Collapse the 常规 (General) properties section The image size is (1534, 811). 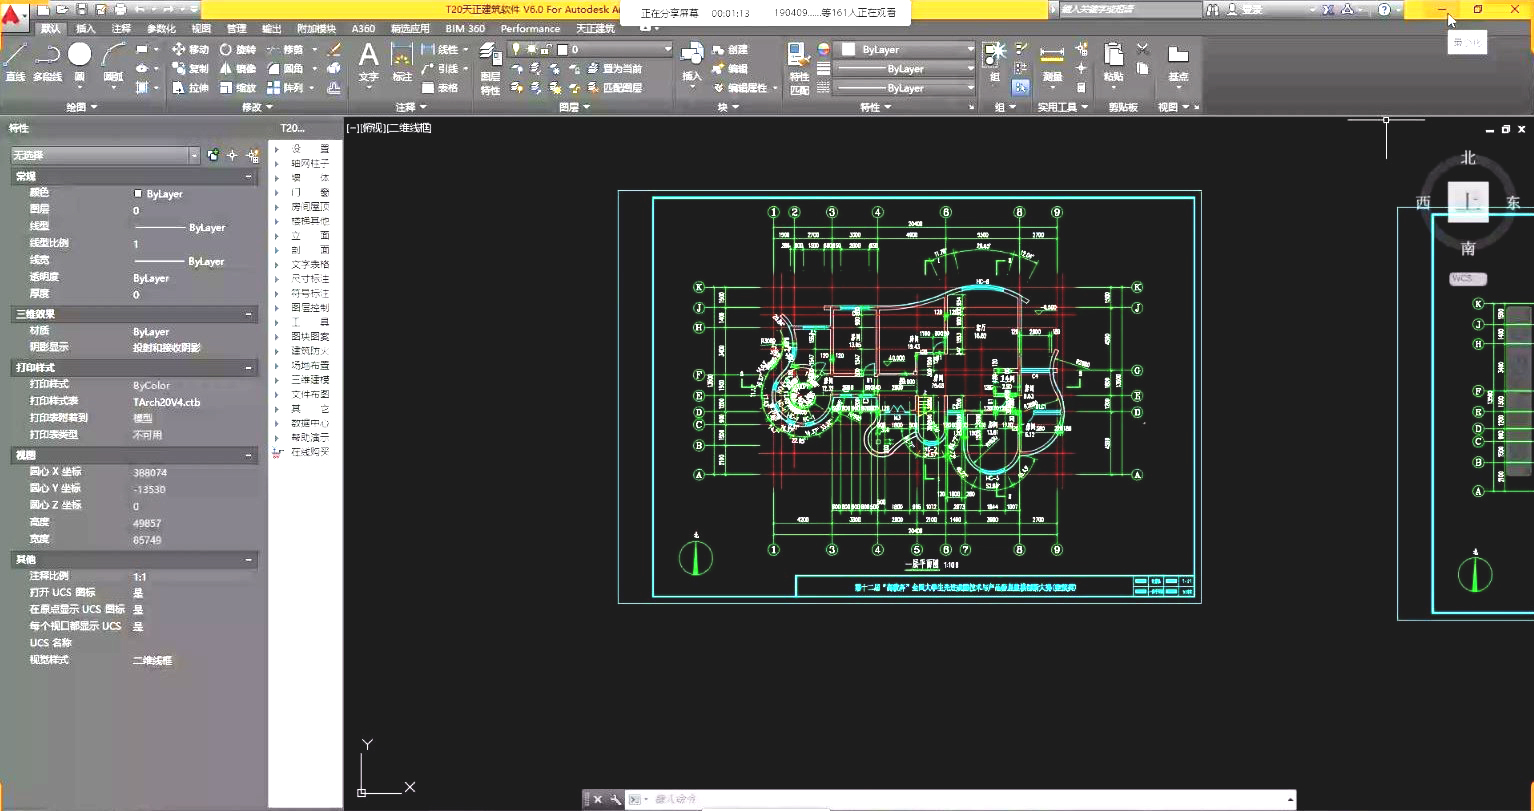[x=248, y=176]
